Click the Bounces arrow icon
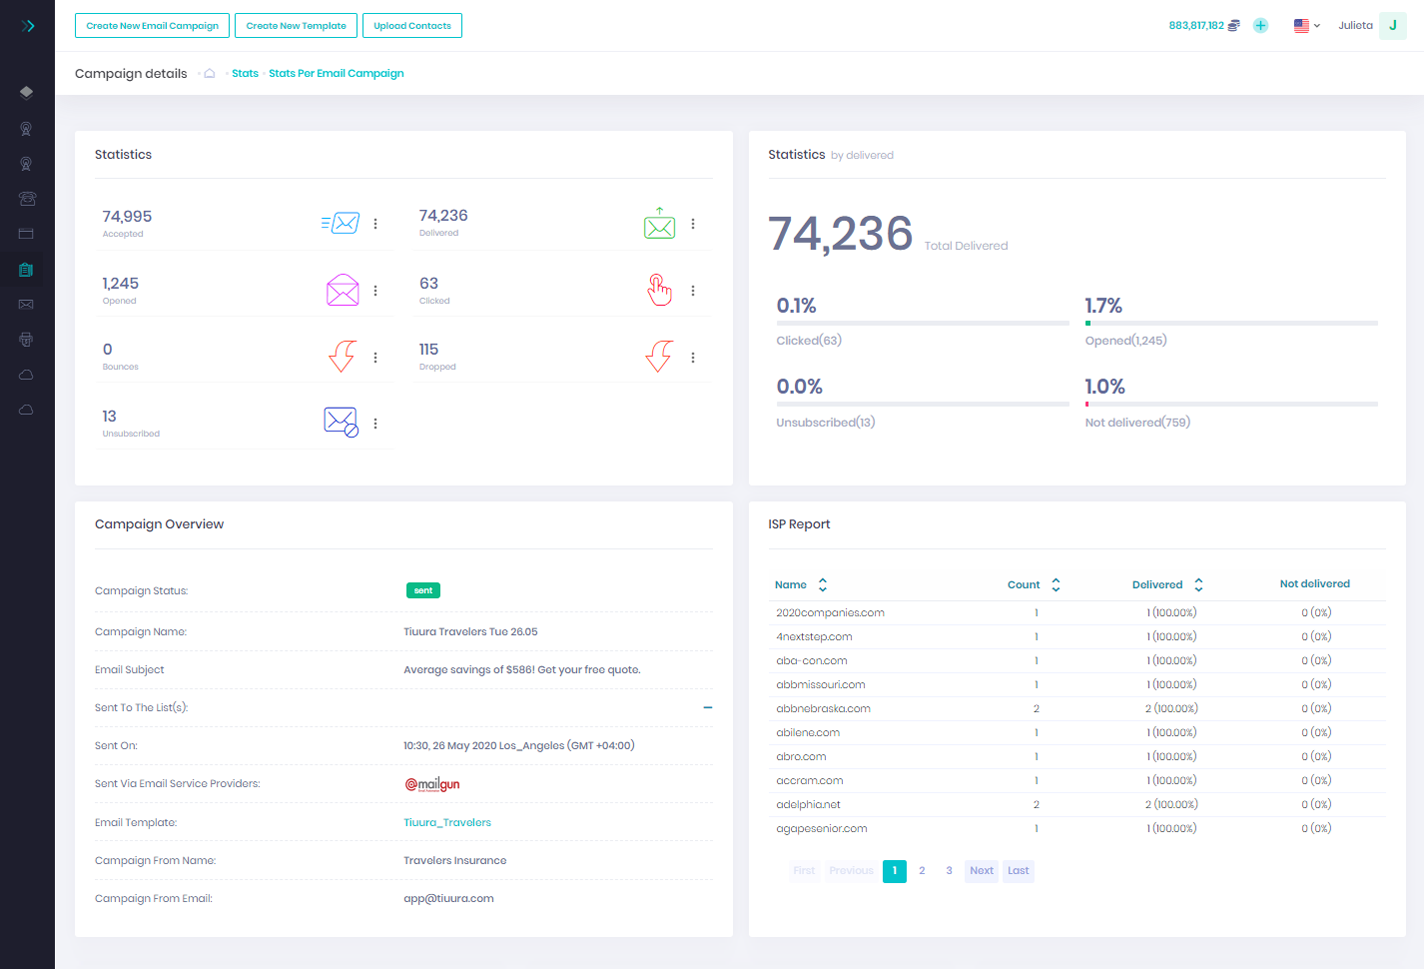 tap(342, 356)
